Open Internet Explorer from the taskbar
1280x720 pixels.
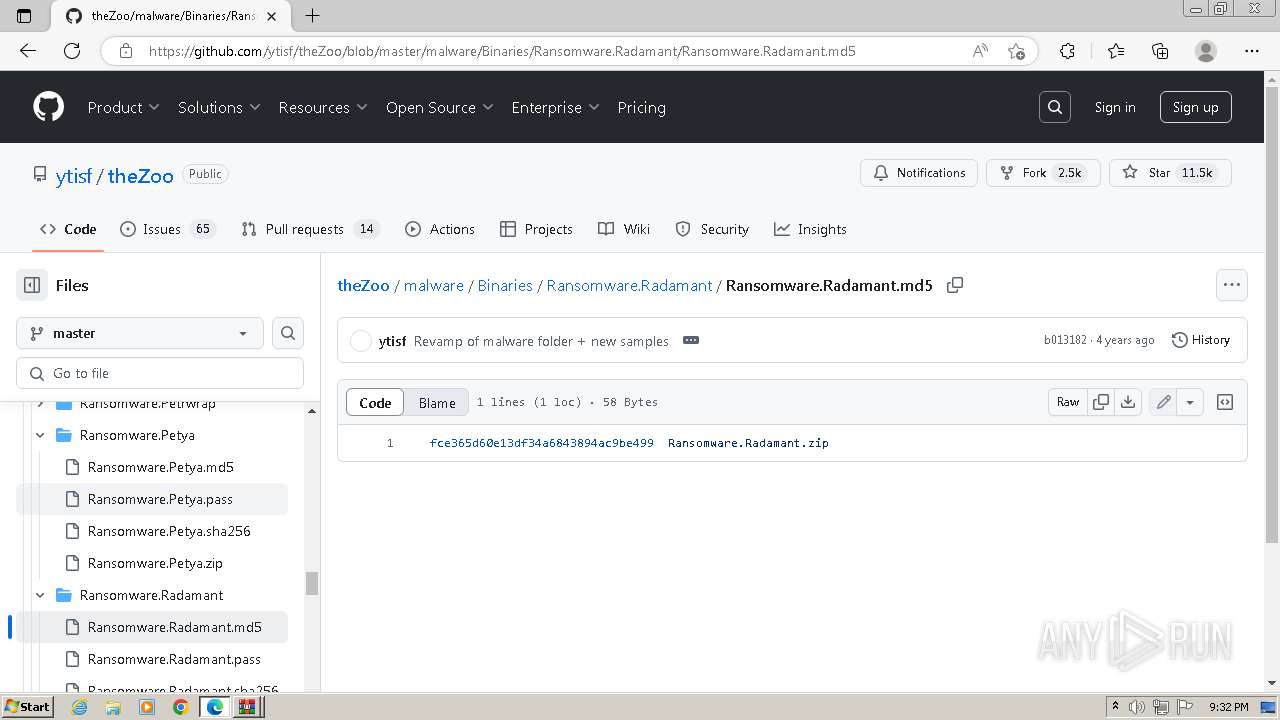click(x=80, y=707)
